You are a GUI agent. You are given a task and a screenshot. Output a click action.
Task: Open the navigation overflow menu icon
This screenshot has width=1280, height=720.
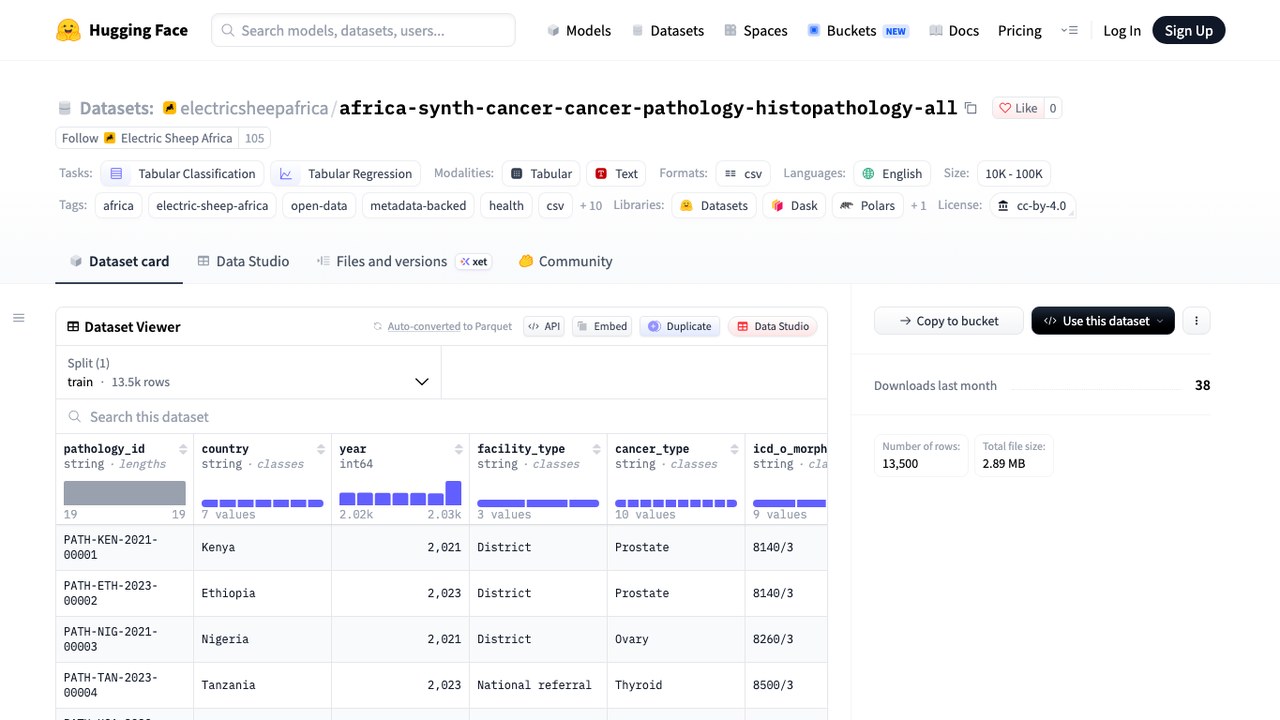click(1070, 30)
